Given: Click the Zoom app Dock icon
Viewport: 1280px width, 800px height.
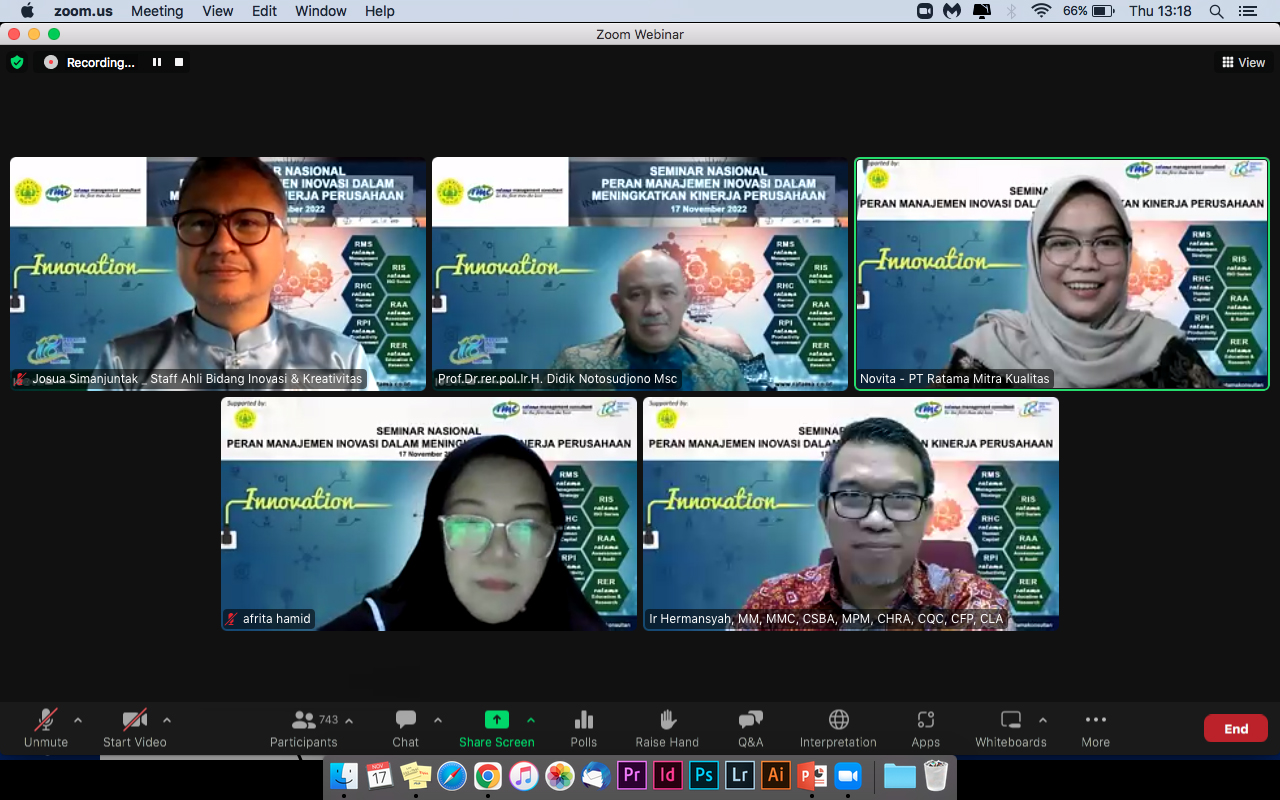Looking at the screenshot, I should coord(848,775).
